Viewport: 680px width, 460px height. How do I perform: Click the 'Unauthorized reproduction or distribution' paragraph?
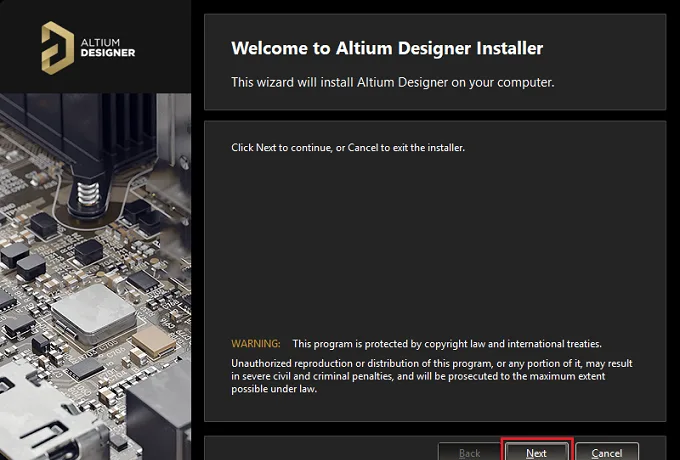coord(432,376)
